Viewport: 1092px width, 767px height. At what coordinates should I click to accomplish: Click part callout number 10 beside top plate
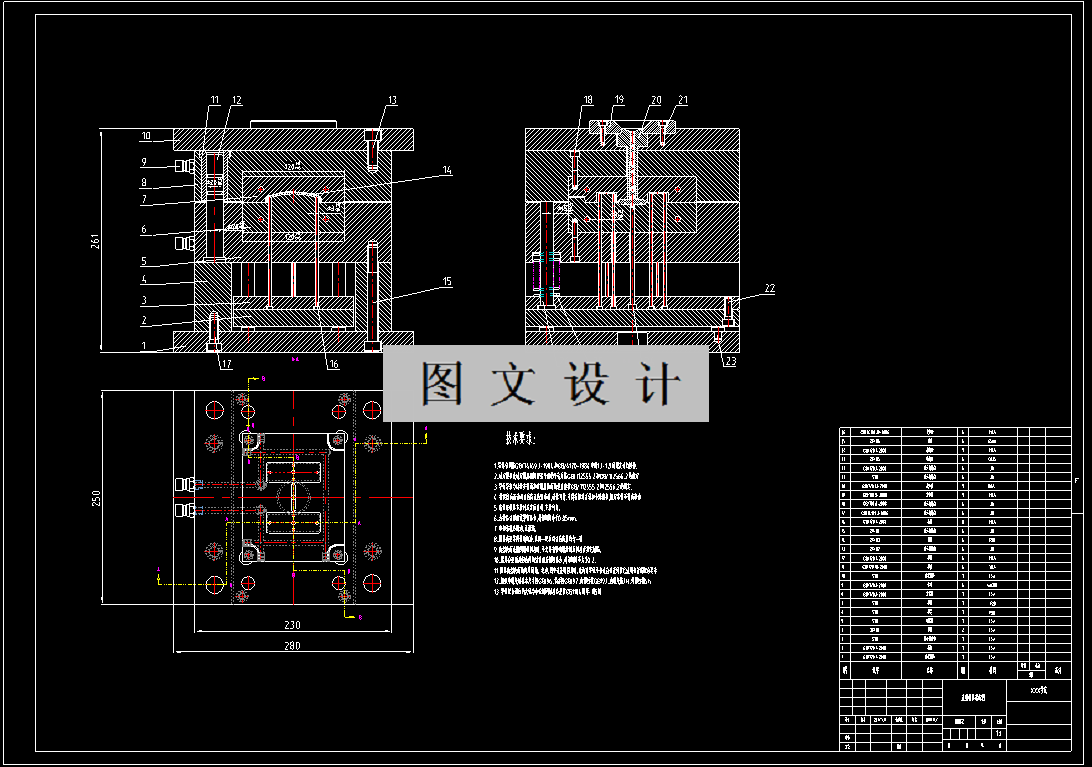point(146,136)
